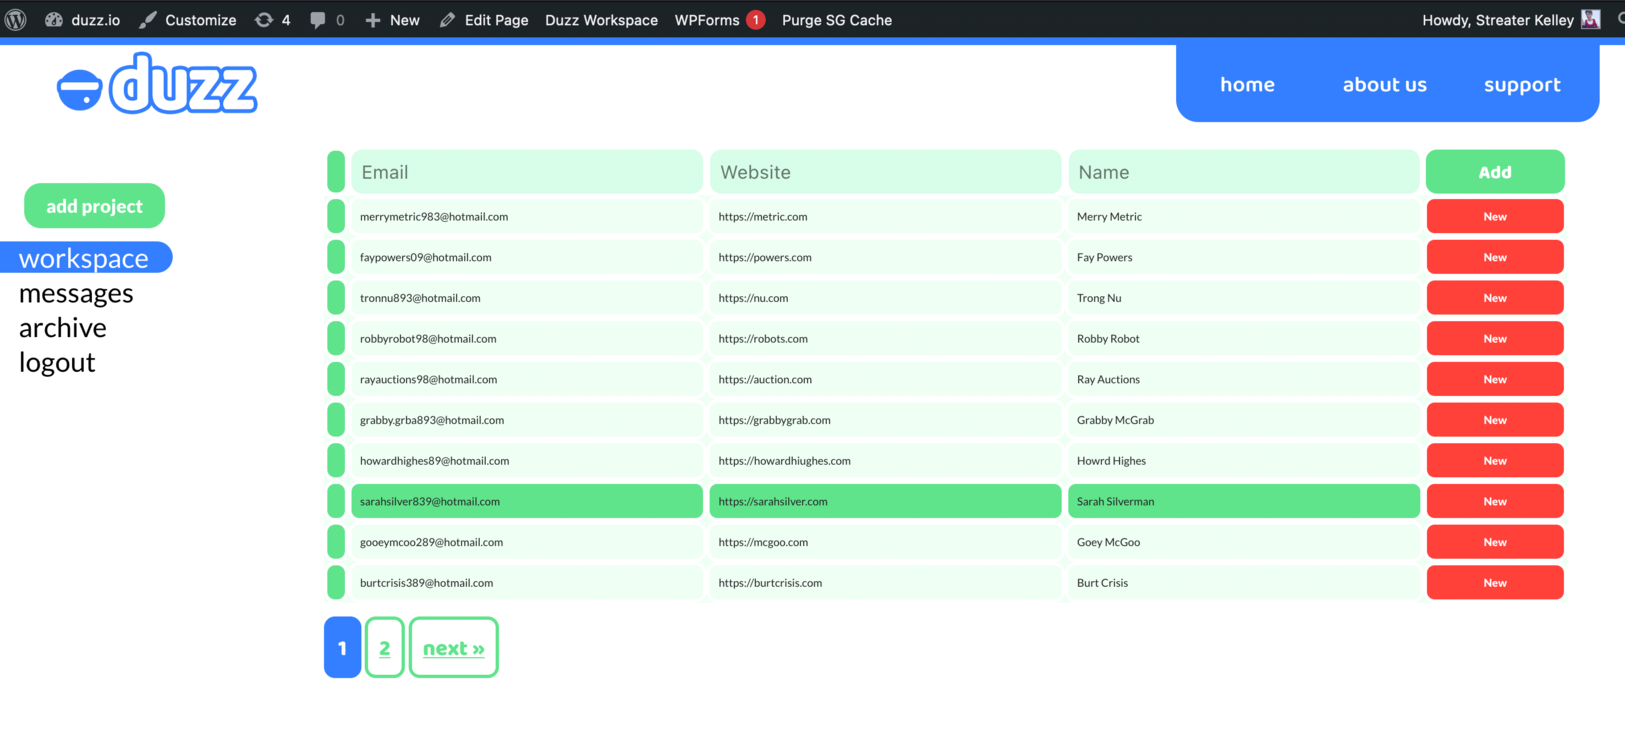Click website https://powers.com
1625x738 pixels.
pos(765,257)
